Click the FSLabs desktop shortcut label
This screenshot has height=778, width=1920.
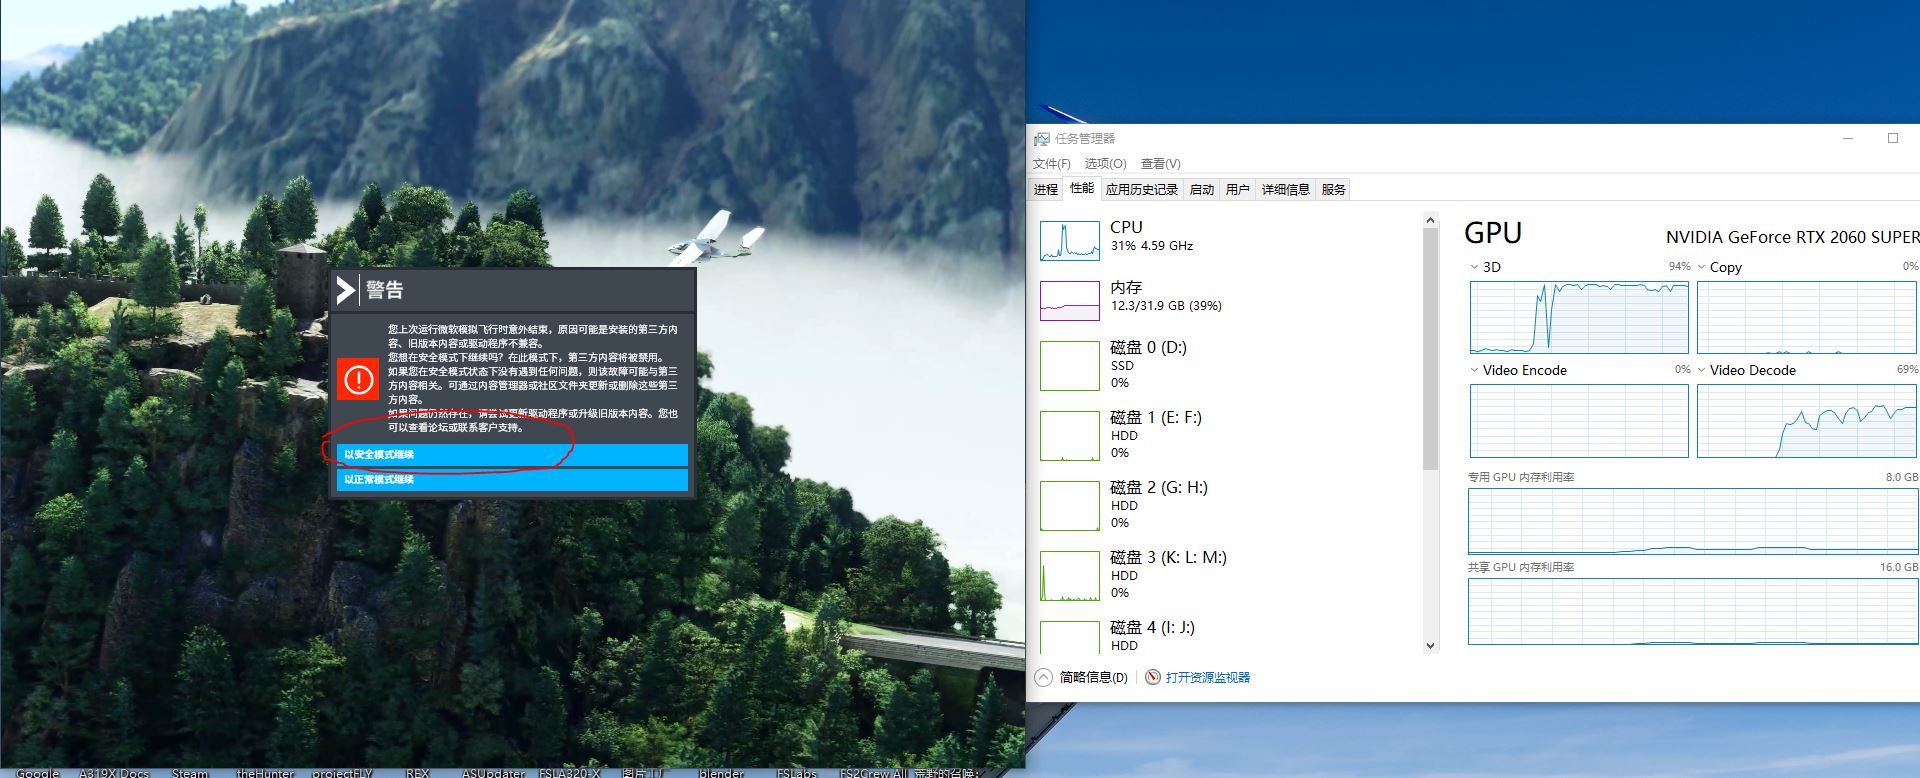pyautogui.click(x=797, y=773)
